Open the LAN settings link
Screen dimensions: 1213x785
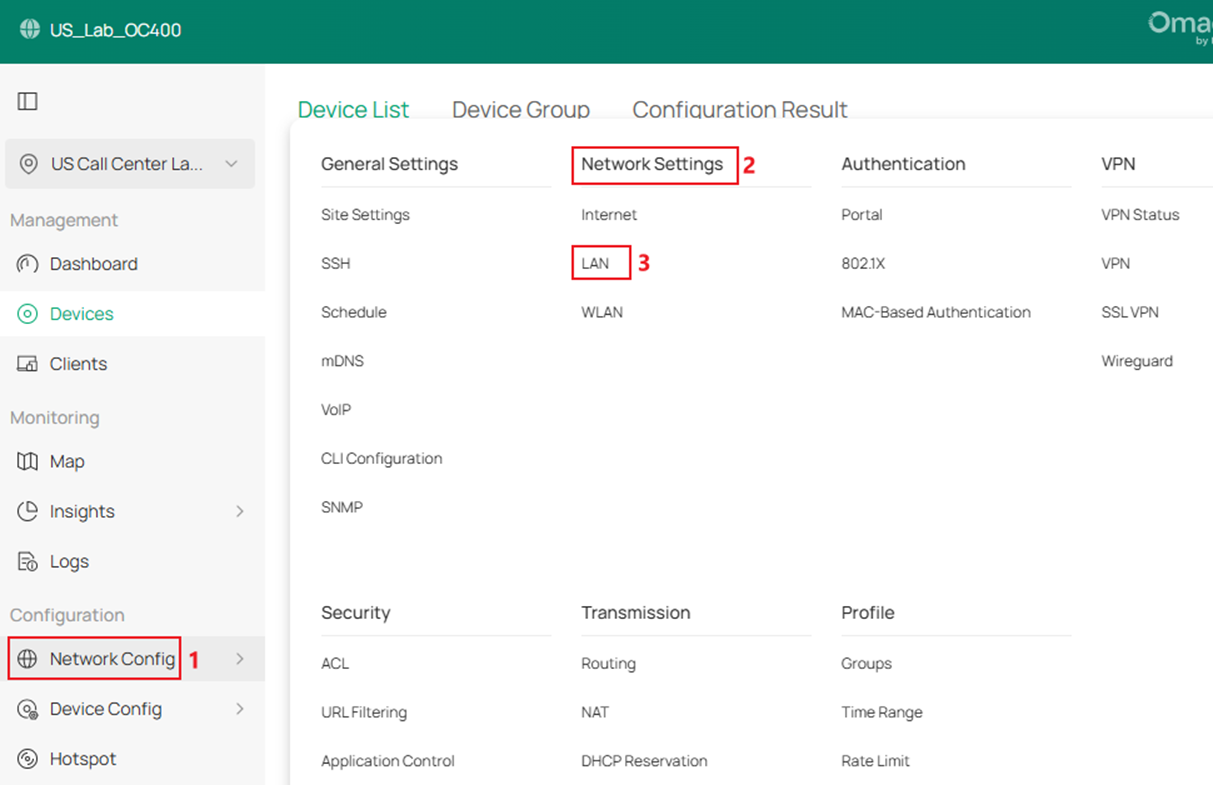click(598, 262)
